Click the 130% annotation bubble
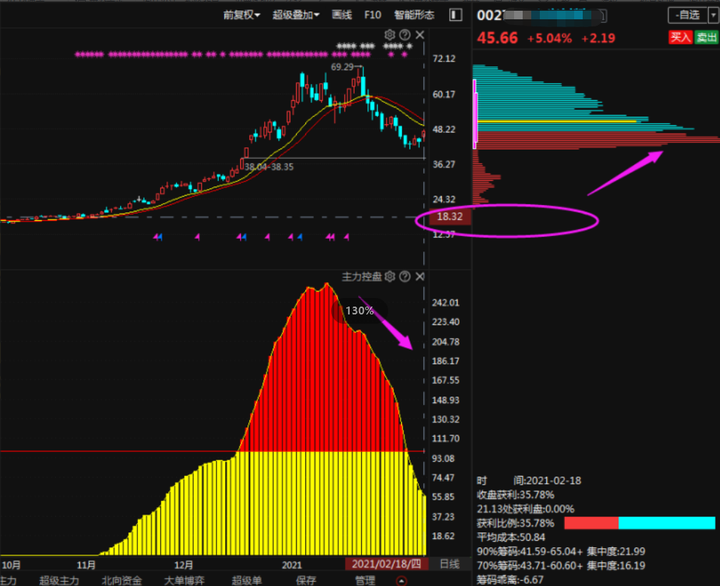 (x=360, y=311)
